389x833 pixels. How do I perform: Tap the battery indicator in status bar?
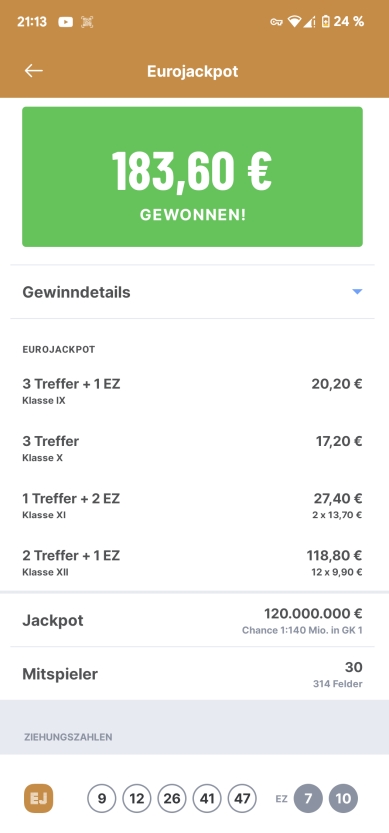click(x=325, y=22)
